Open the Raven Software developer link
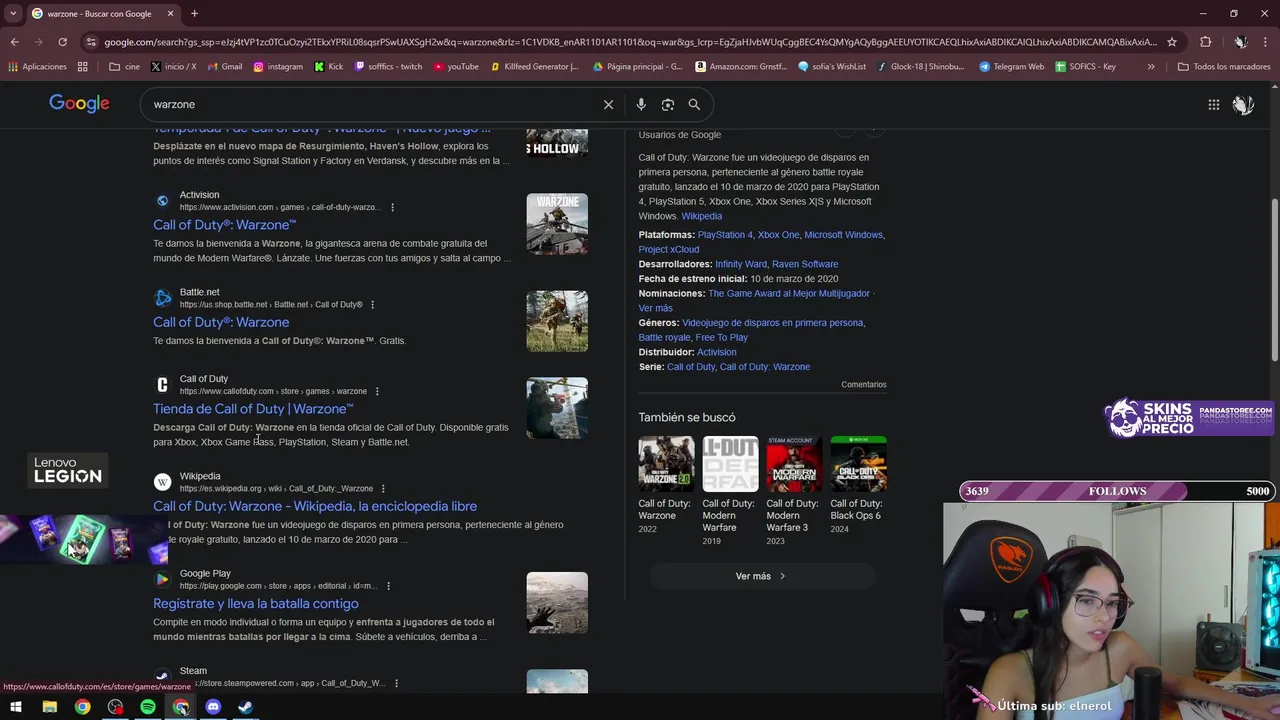The width and height of the screenshot is (1280, 720). pyautogui.click(x=805, y=264)
